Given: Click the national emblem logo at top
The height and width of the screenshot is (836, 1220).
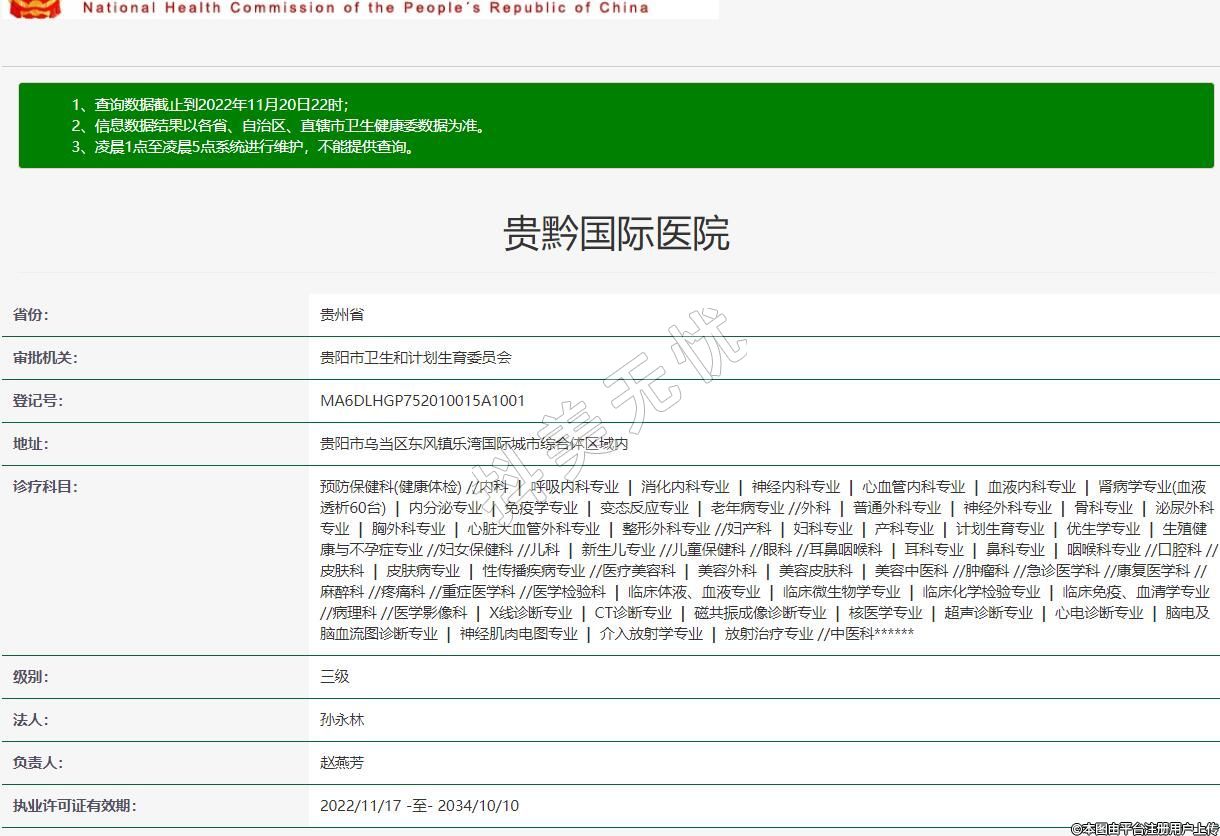Looking at the screenshot, I should point(35,8).
